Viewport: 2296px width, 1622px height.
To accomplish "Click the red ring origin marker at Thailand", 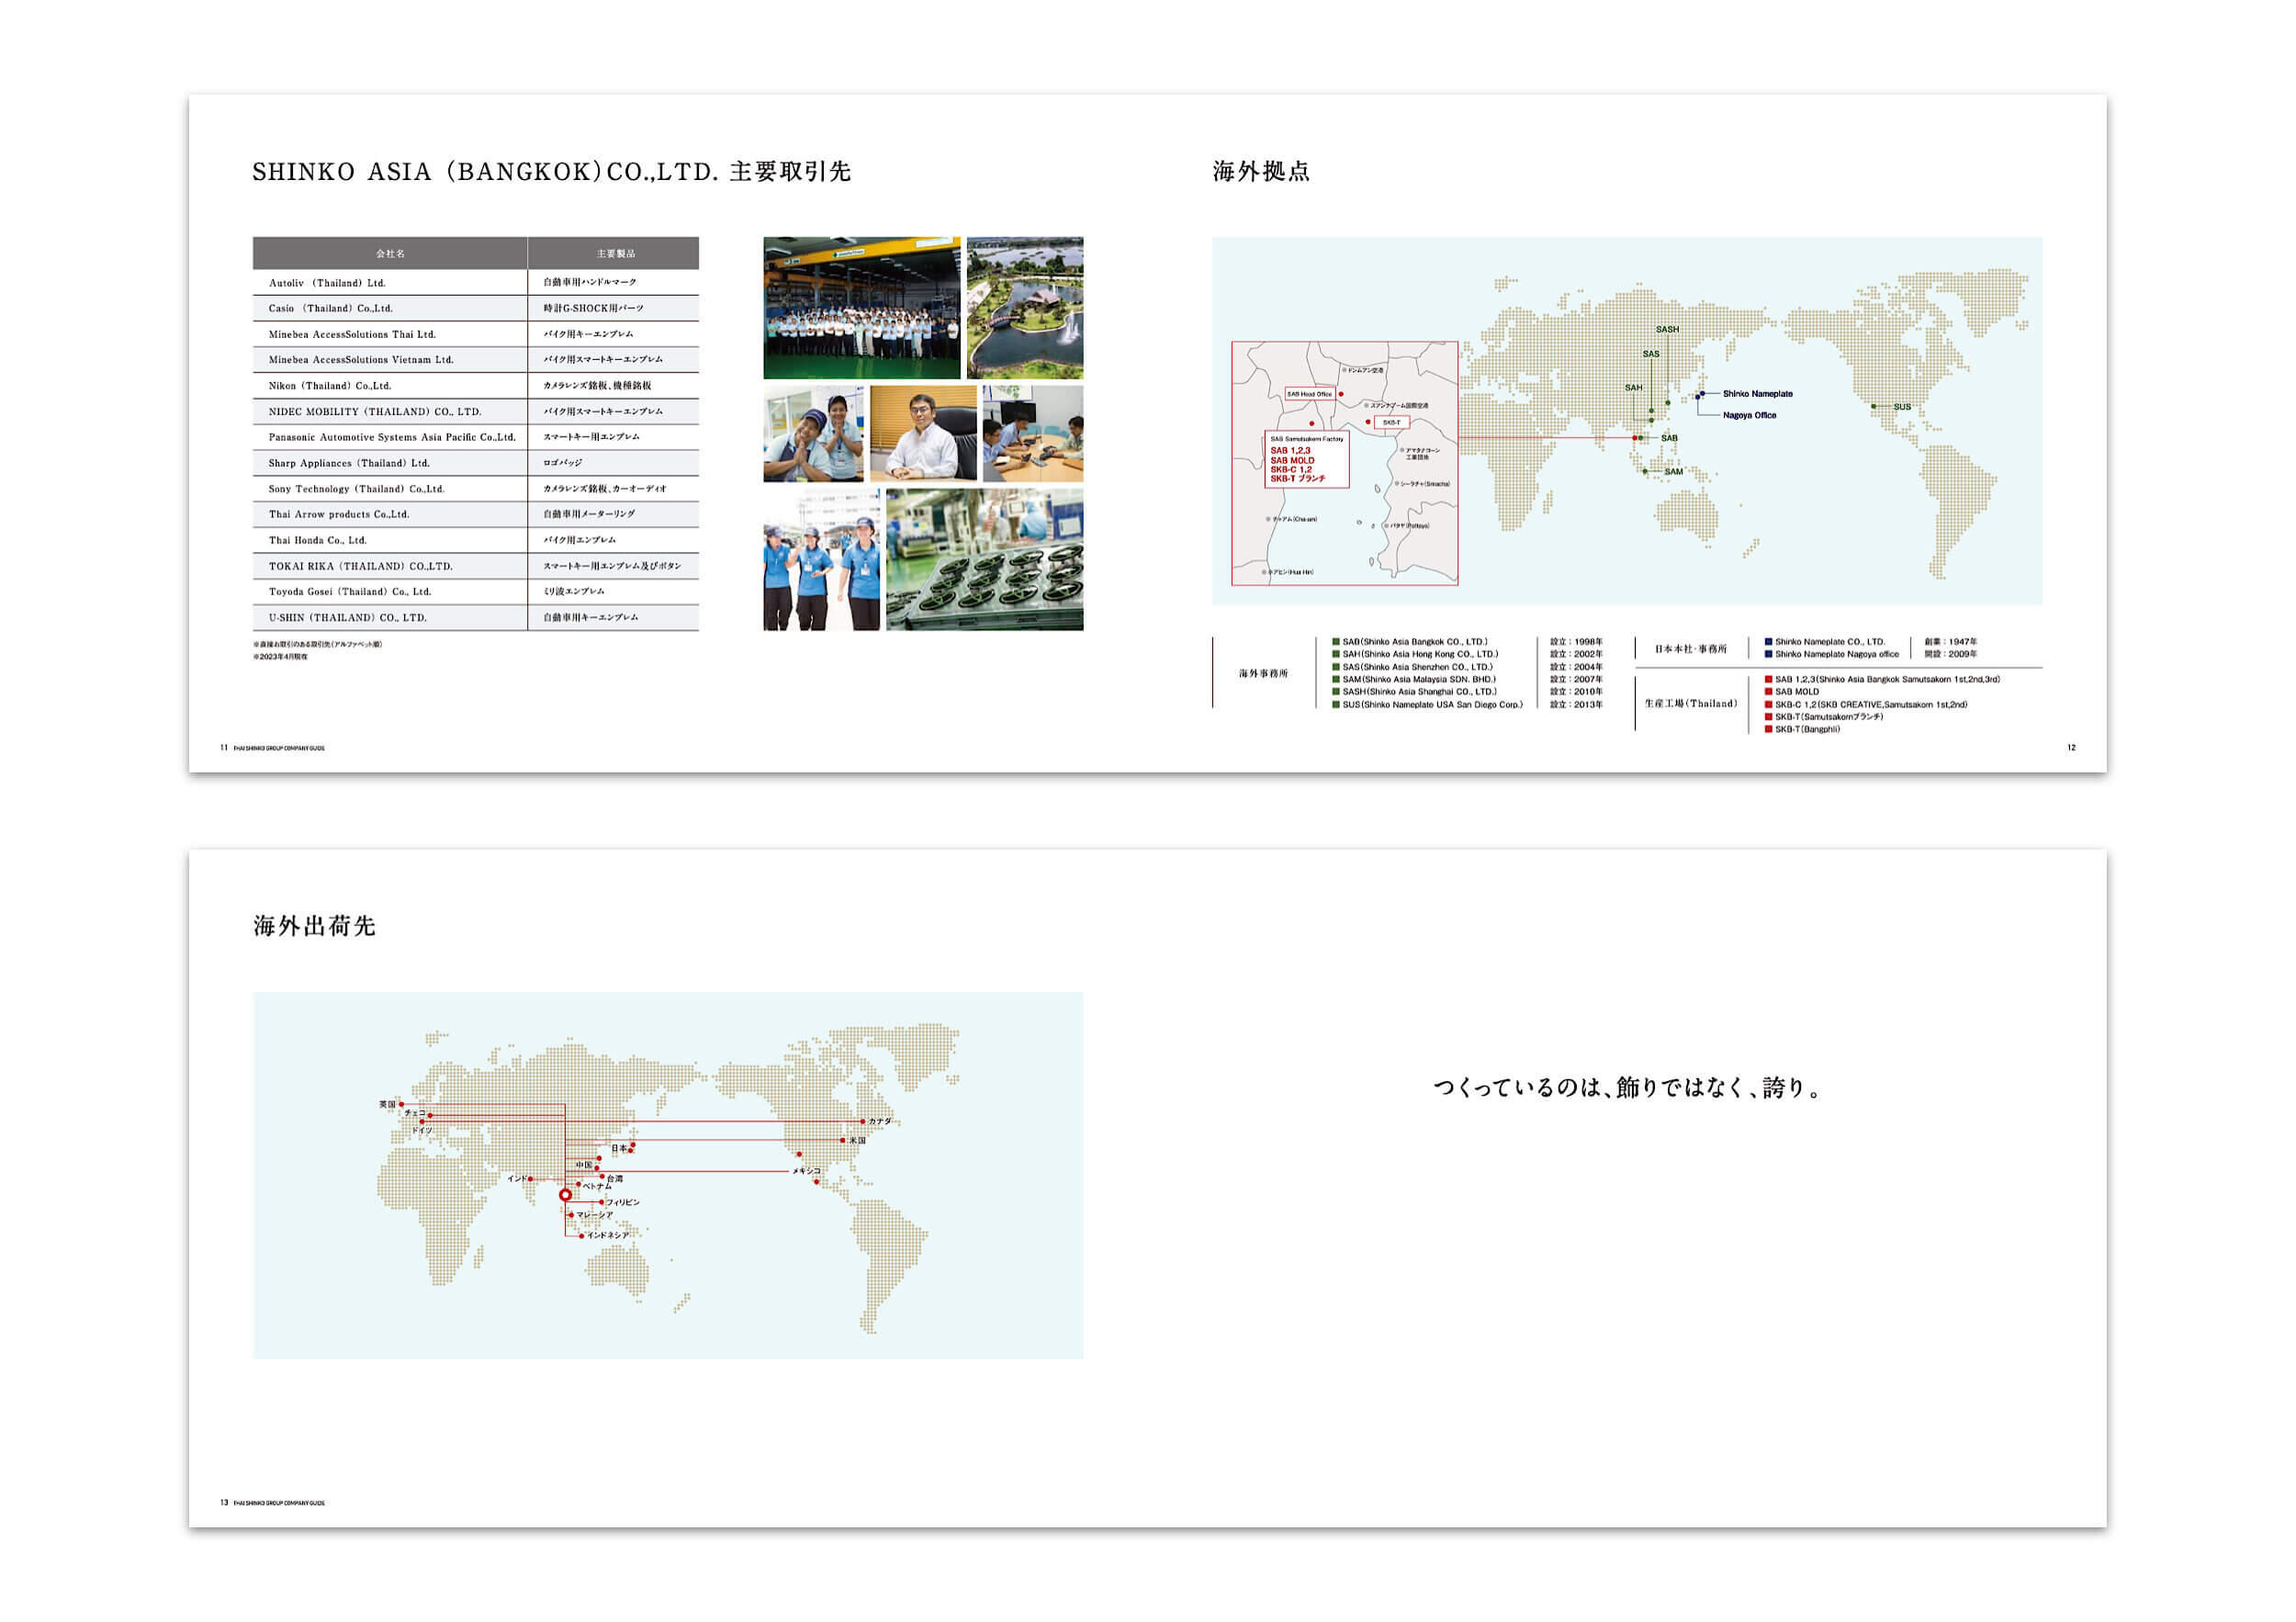I will pyautogui.click(x=565, y=1195).
